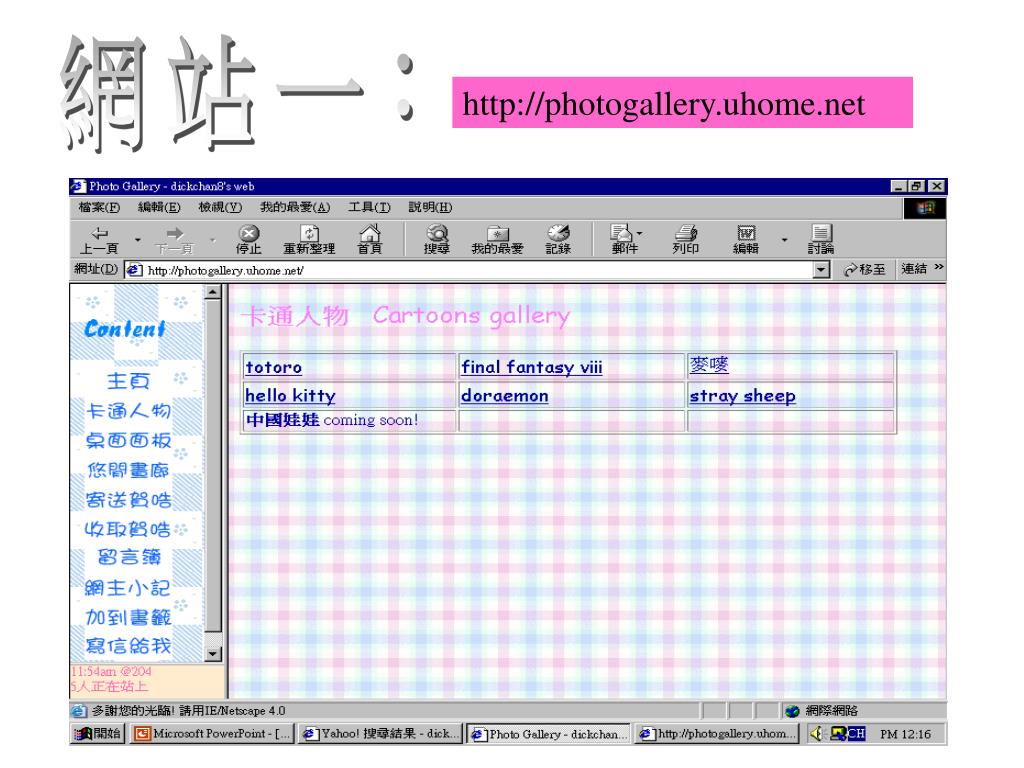Open the 編輯(E) Edit menu
This screenshot has width=1024, height=768.
tap(159, 207)
